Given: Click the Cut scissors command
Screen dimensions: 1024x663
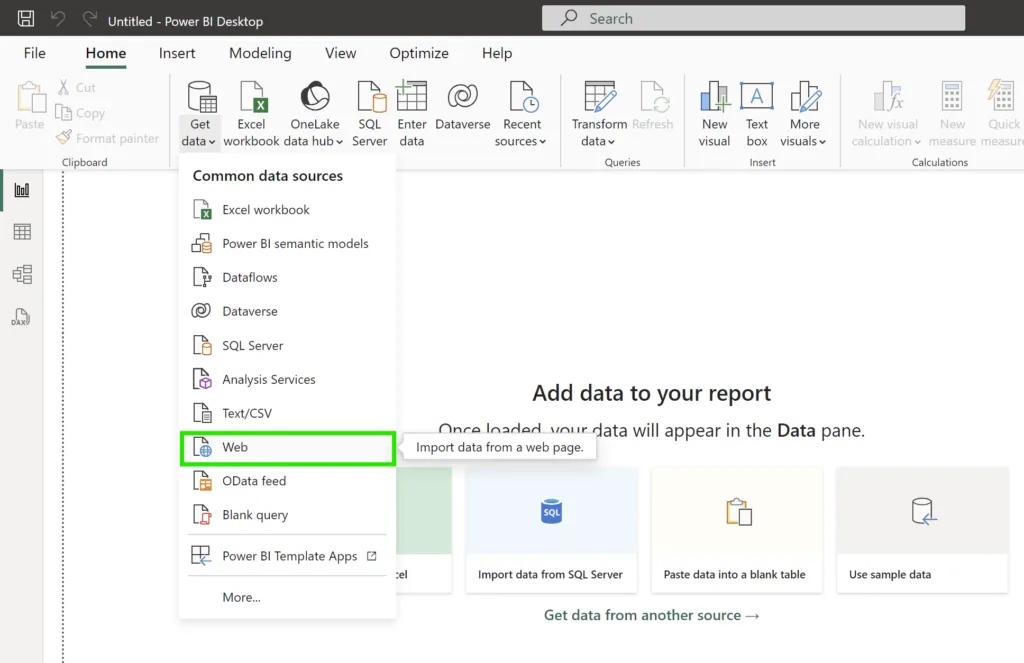Looking at the screenshot, I should (x=76, y=87).
